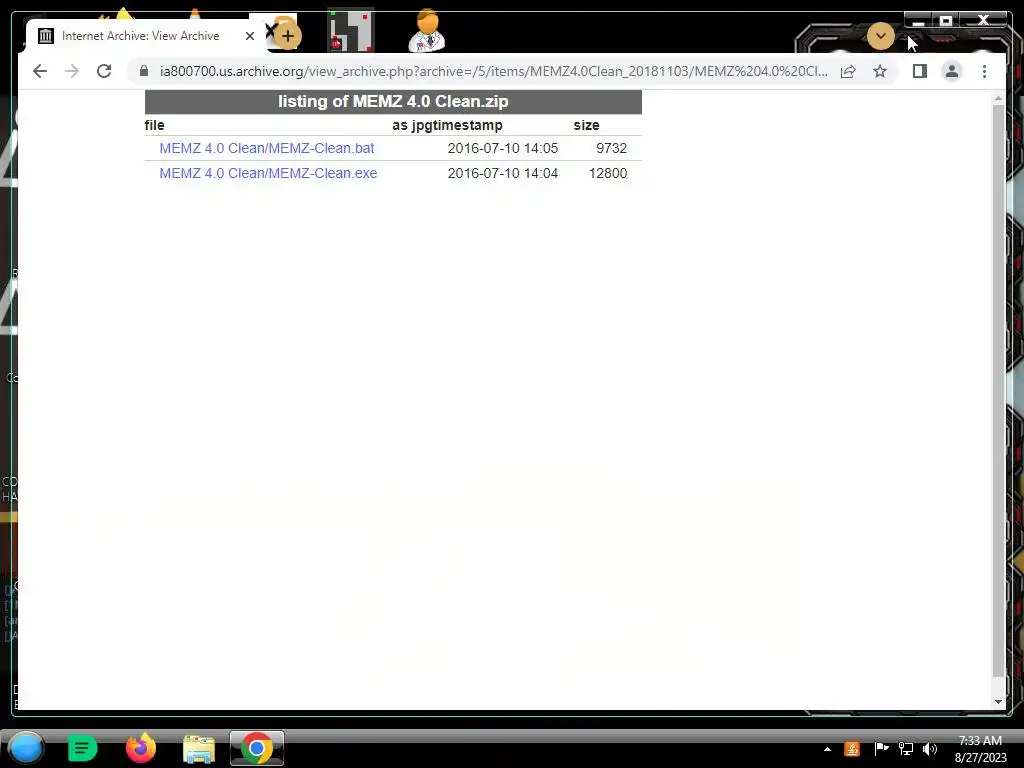Click the 'listing of MEMZ 4.0 Clean.zip' heading

tap(393, 101)
